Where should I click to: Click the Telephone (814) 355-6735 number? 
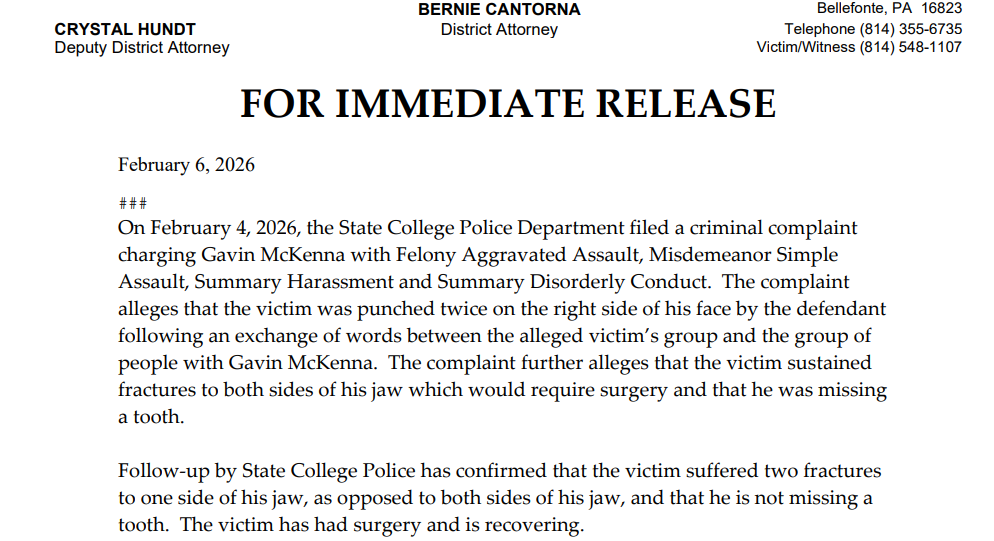coord(873,29)
